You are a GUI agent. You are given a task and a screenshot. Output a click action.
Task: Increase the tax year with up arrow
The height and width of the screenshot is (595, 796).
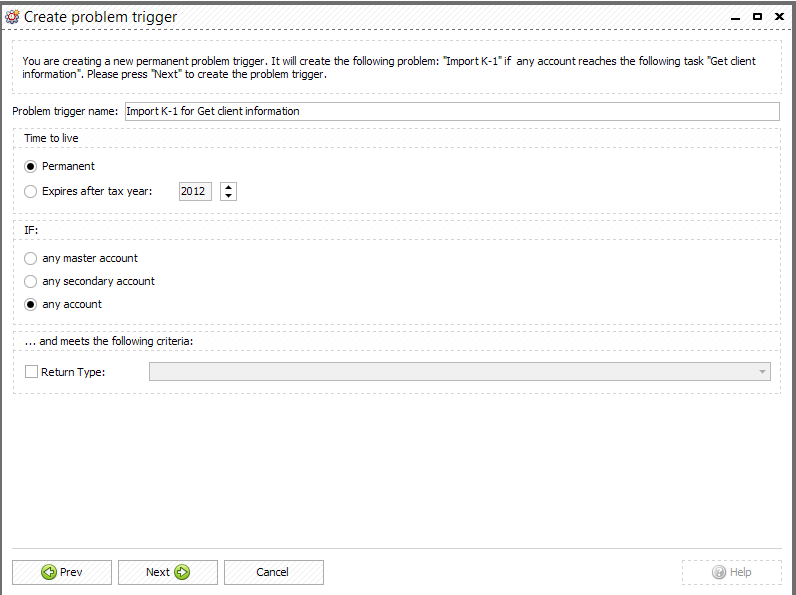coord(228,187)
